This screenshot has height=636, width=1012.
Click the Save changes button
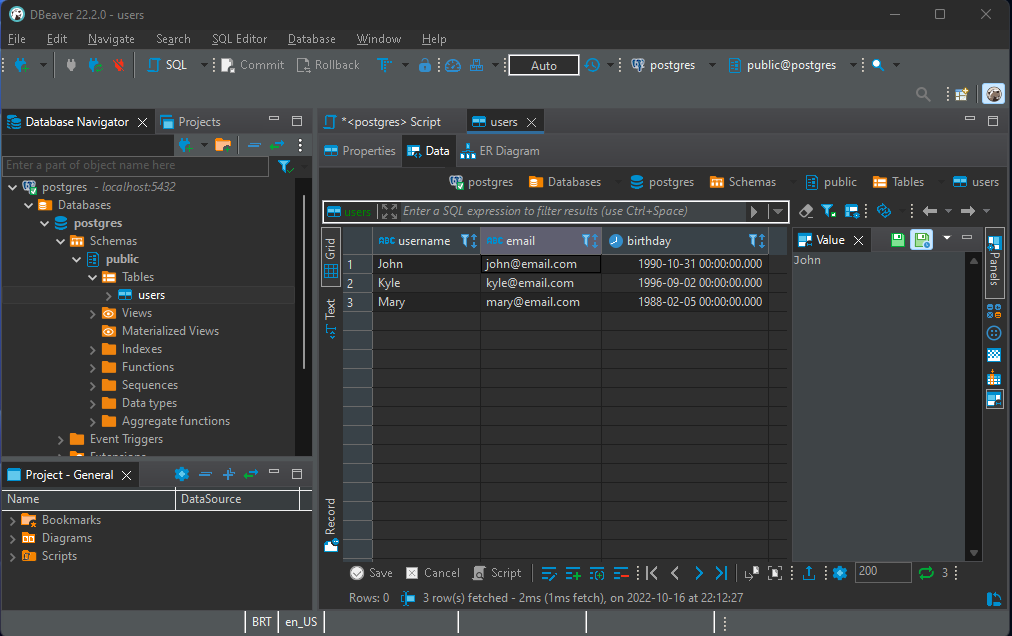click(371, 573)
